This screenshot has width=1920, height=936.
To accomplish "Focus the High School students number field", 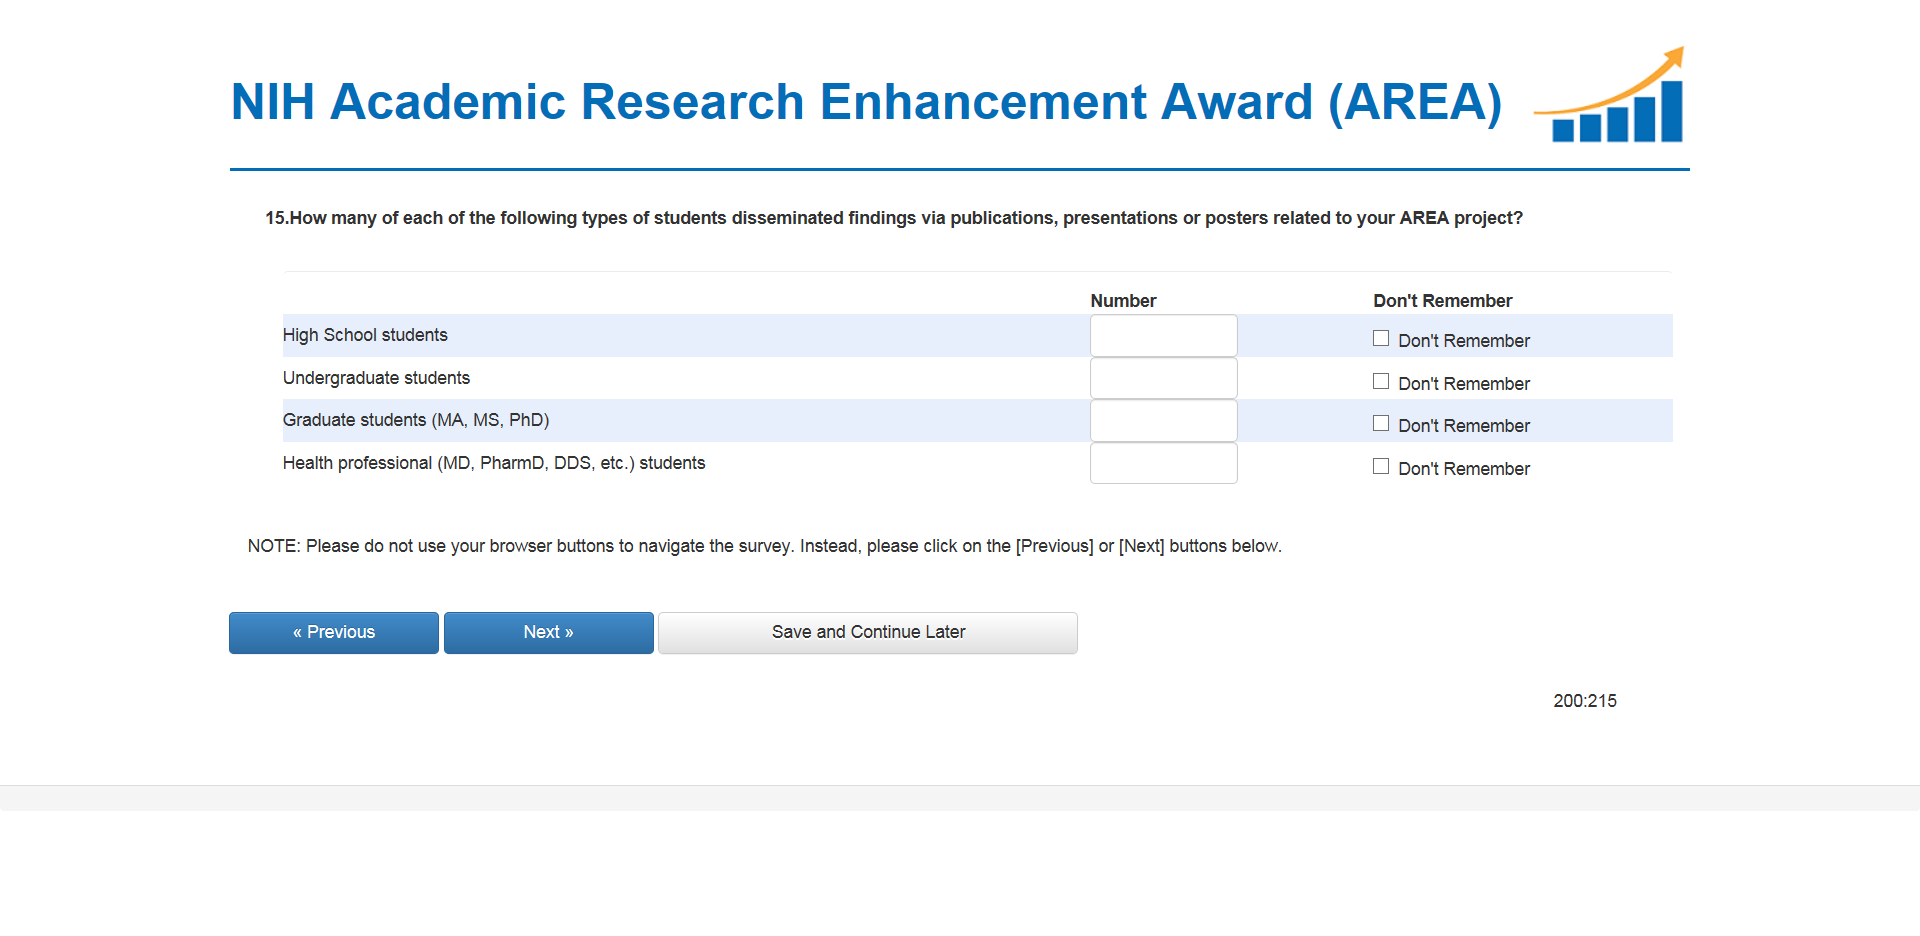I will point(1163,336).
